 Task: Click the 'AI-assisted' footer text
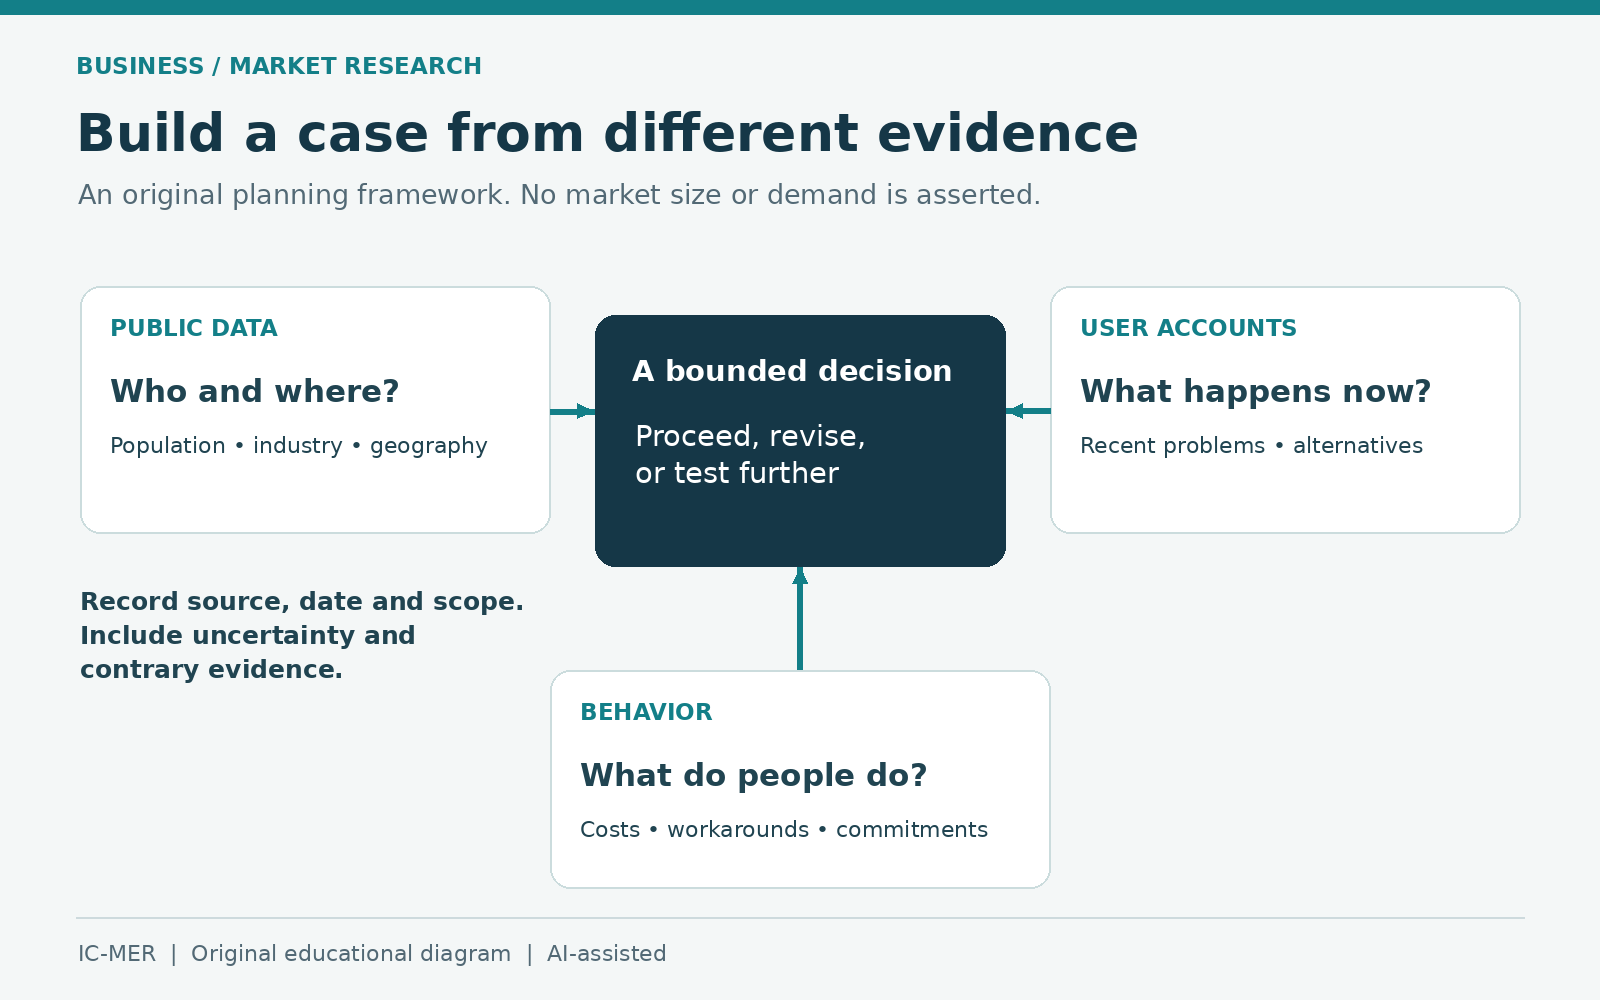[x=607, y=954]
